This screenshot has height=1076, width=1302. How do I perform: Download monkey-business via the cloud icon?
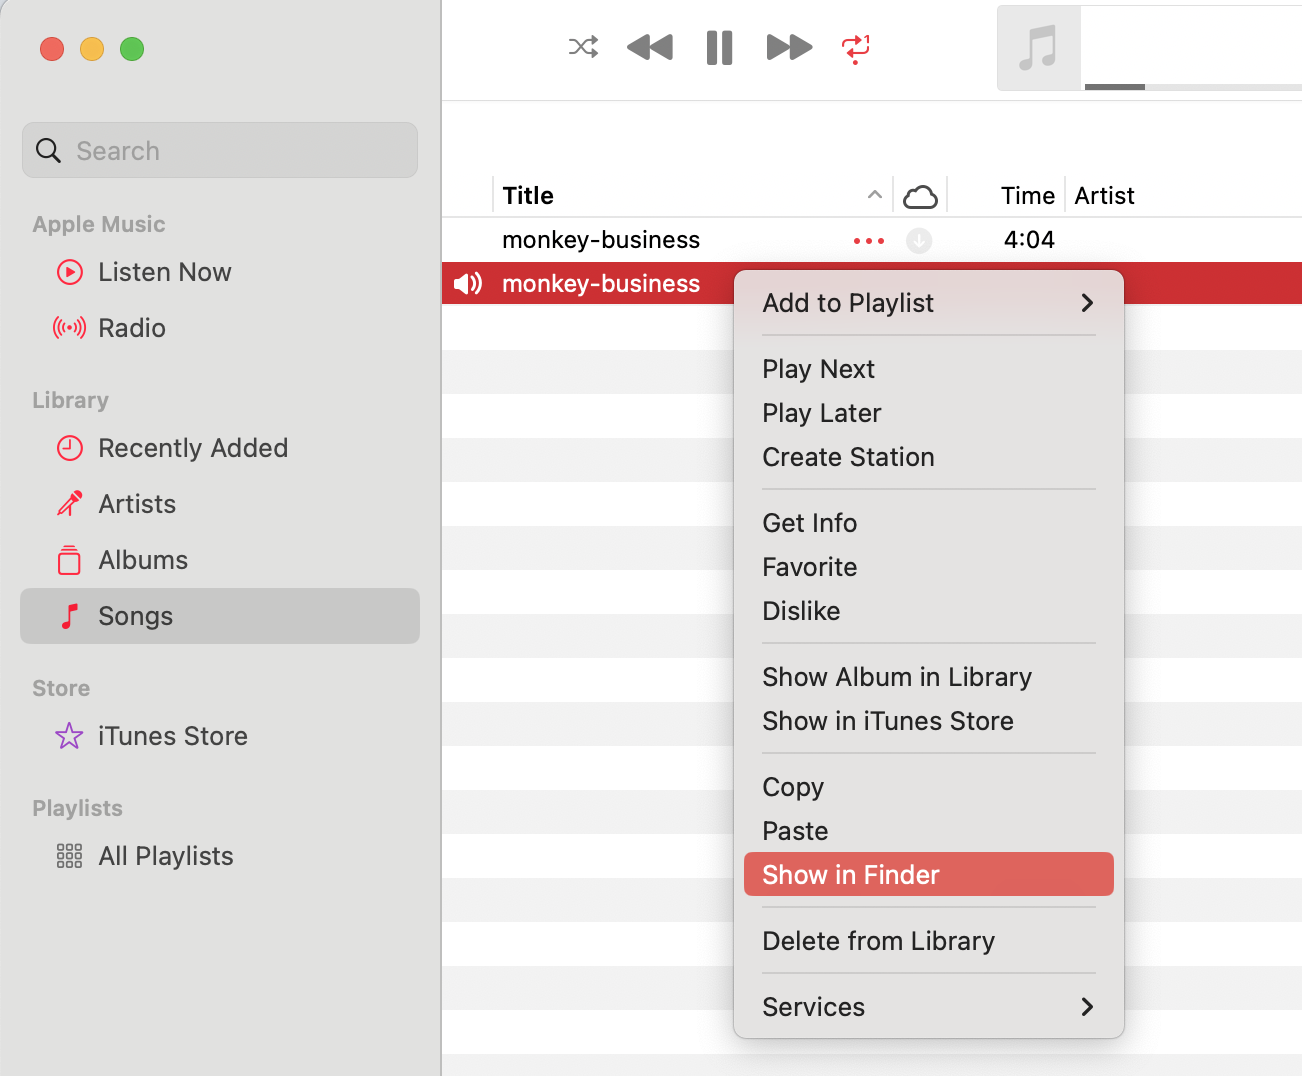point(919,240)
